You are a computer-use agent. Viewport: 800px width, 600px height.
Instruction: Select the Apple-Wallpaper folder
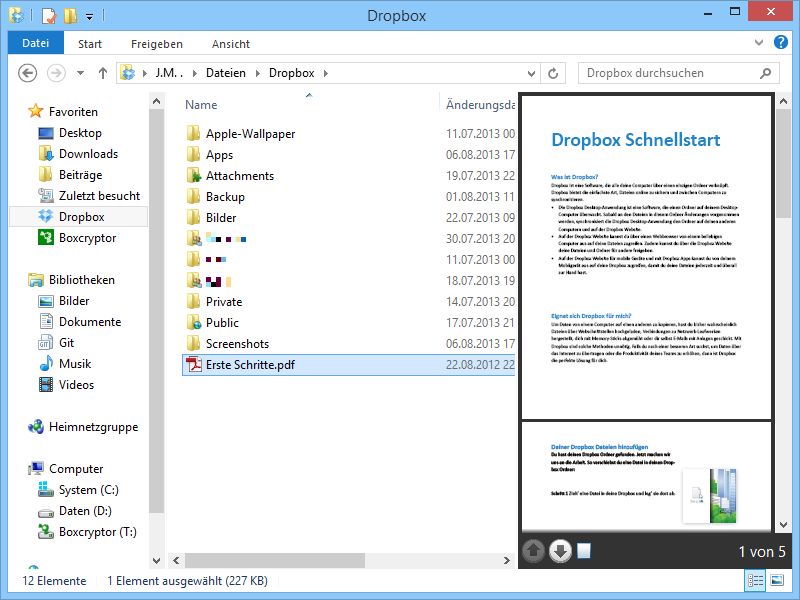pyautogui.click(x=250, y=134)
